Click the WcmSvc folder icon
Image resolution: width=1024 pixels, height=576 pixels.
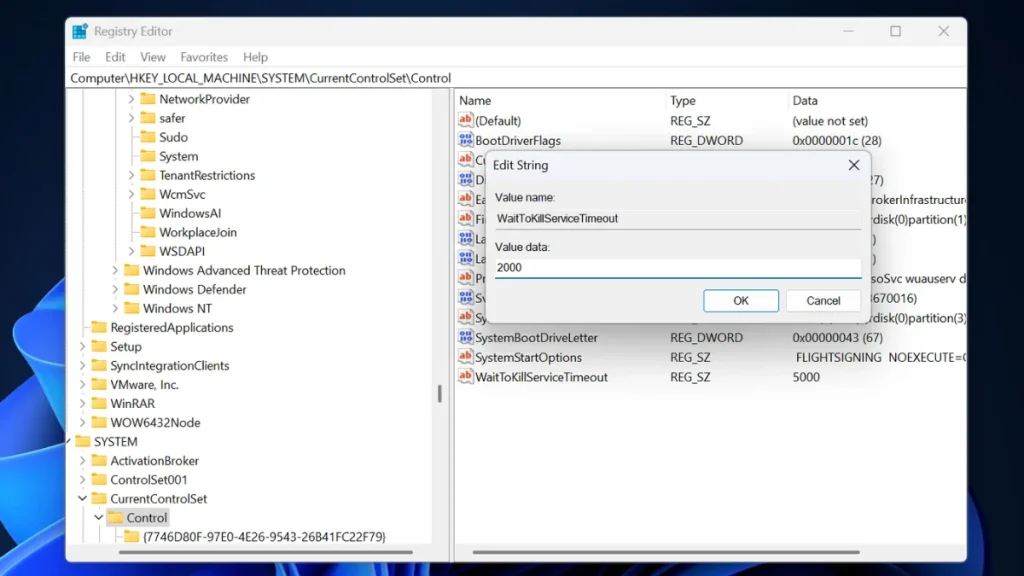[148, 194]
